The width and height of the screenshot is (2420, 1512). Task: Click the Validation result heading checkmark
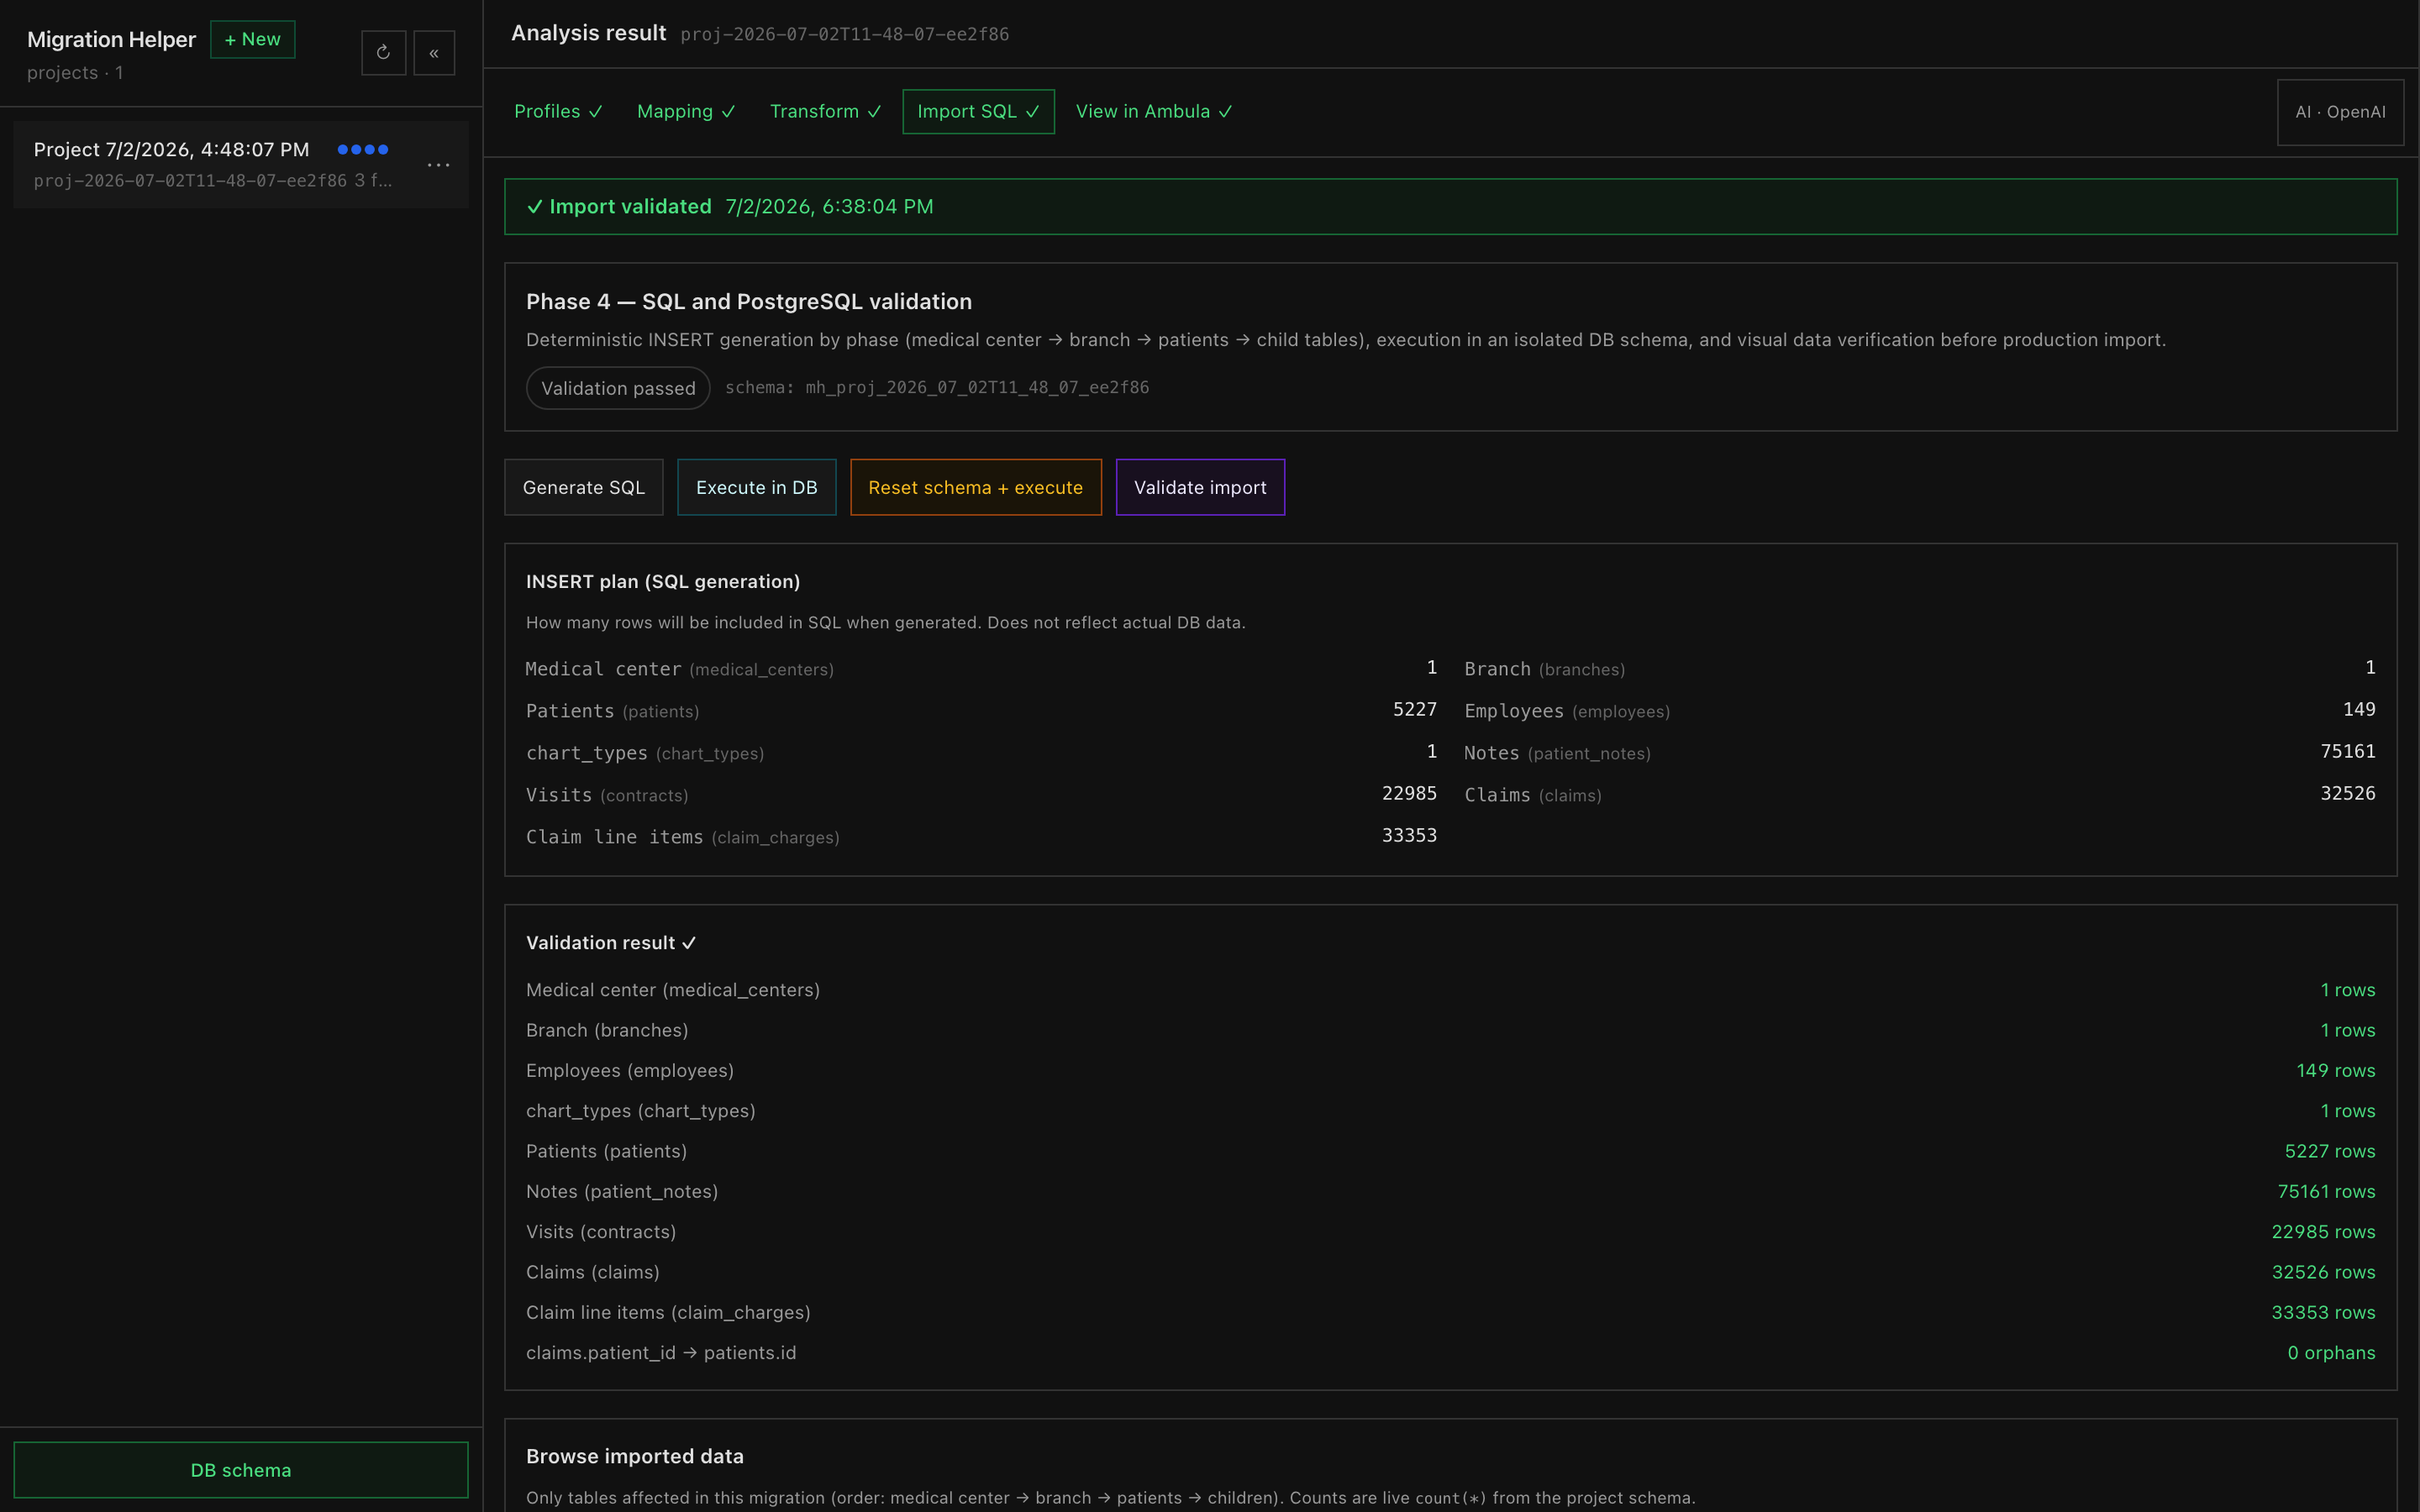click(x=689, y=943)
